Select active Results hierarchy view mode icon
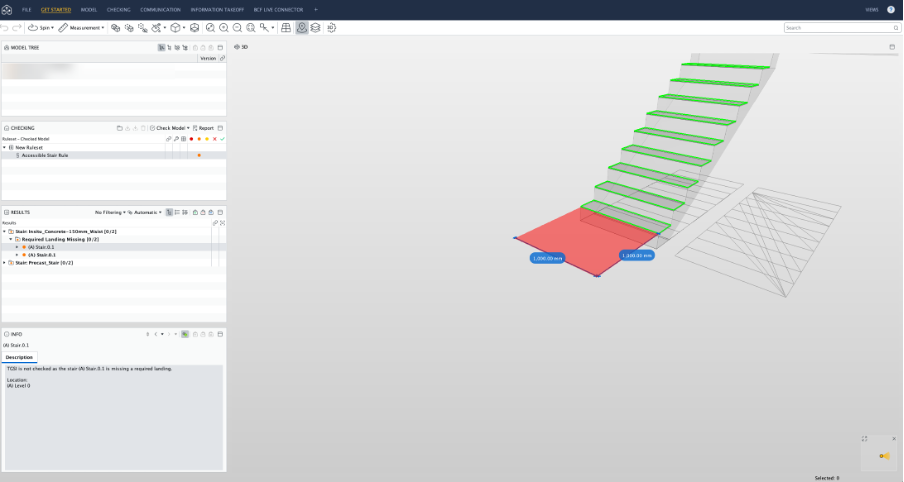Viewport: 904px width, 482px height. coord(169,212)
